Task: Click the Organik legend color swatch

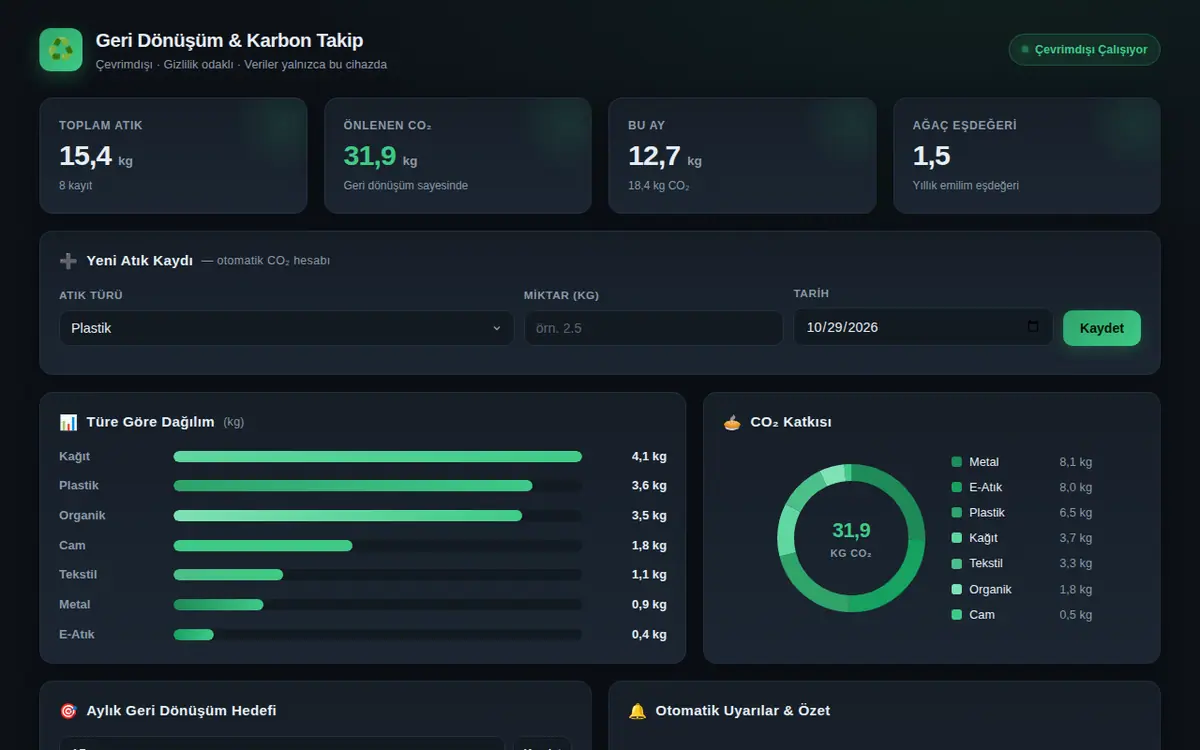Action: pyautogui.click(x=957, y=589)
